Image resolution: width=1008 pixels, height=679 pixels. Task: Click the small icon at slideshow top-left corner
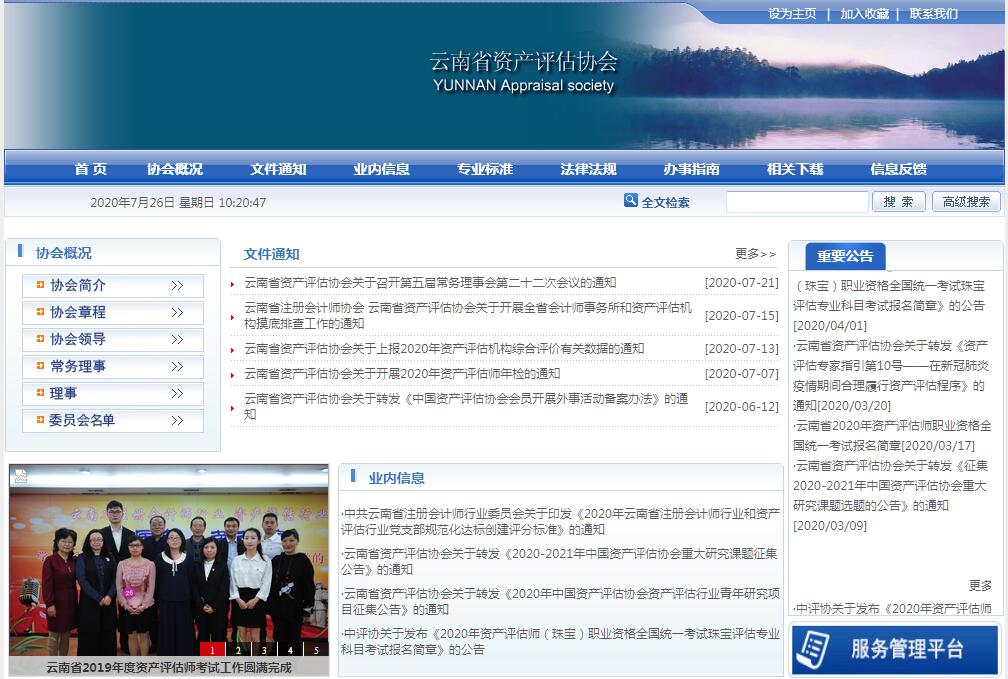click(21, 476)
